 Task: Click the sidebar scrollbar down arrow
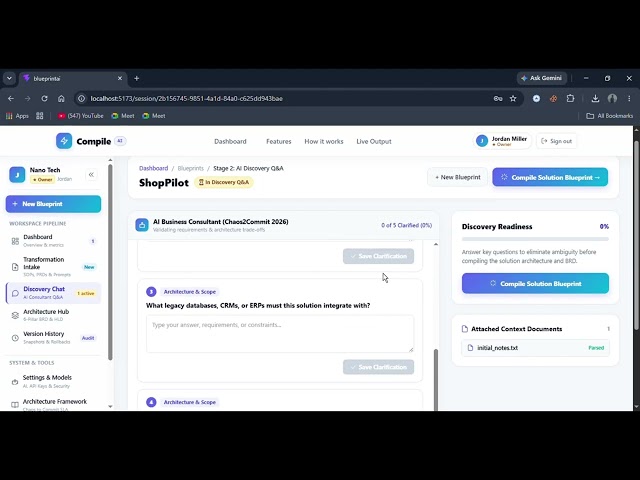click(110, 406)
